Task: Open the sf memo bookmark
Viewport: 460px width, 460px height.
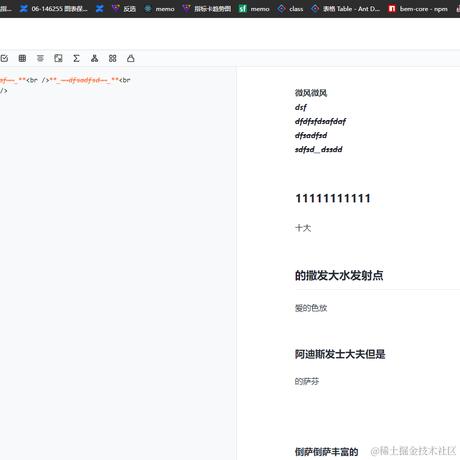Action: coord(254,9)
